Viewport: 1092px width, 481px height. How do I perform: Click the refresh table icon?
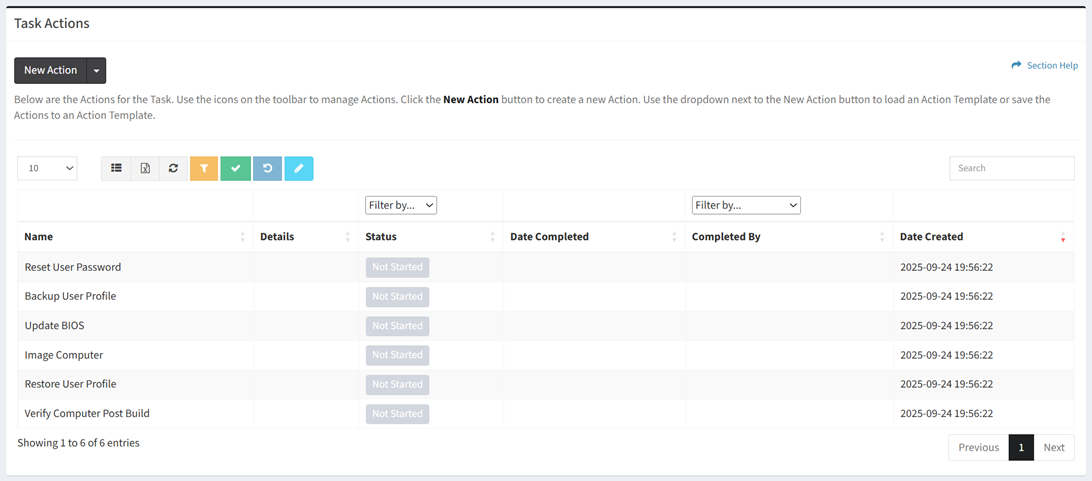[x=173, y=168]
